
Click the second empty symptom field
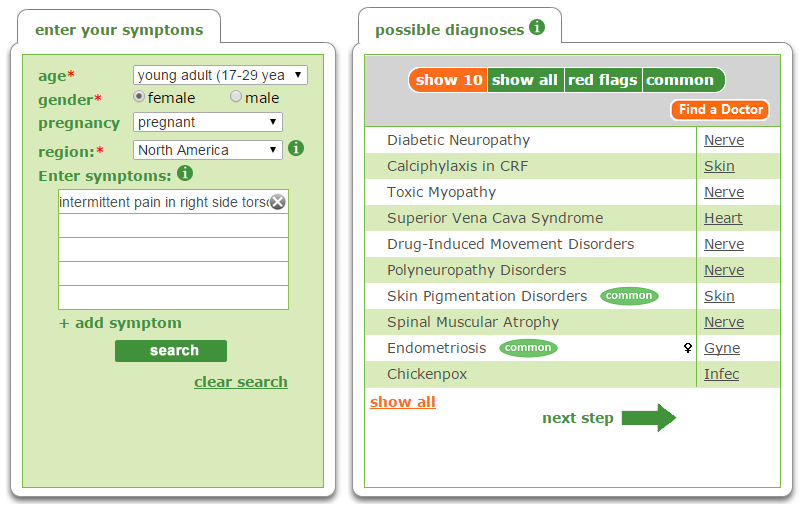pyautogui.click(x=173, y=250)
